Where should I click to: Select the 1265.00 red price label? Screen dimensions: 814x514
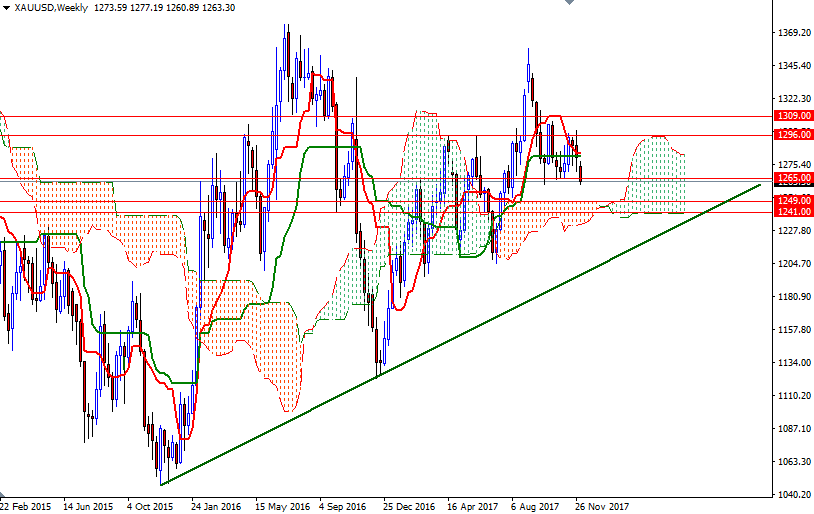793,178
